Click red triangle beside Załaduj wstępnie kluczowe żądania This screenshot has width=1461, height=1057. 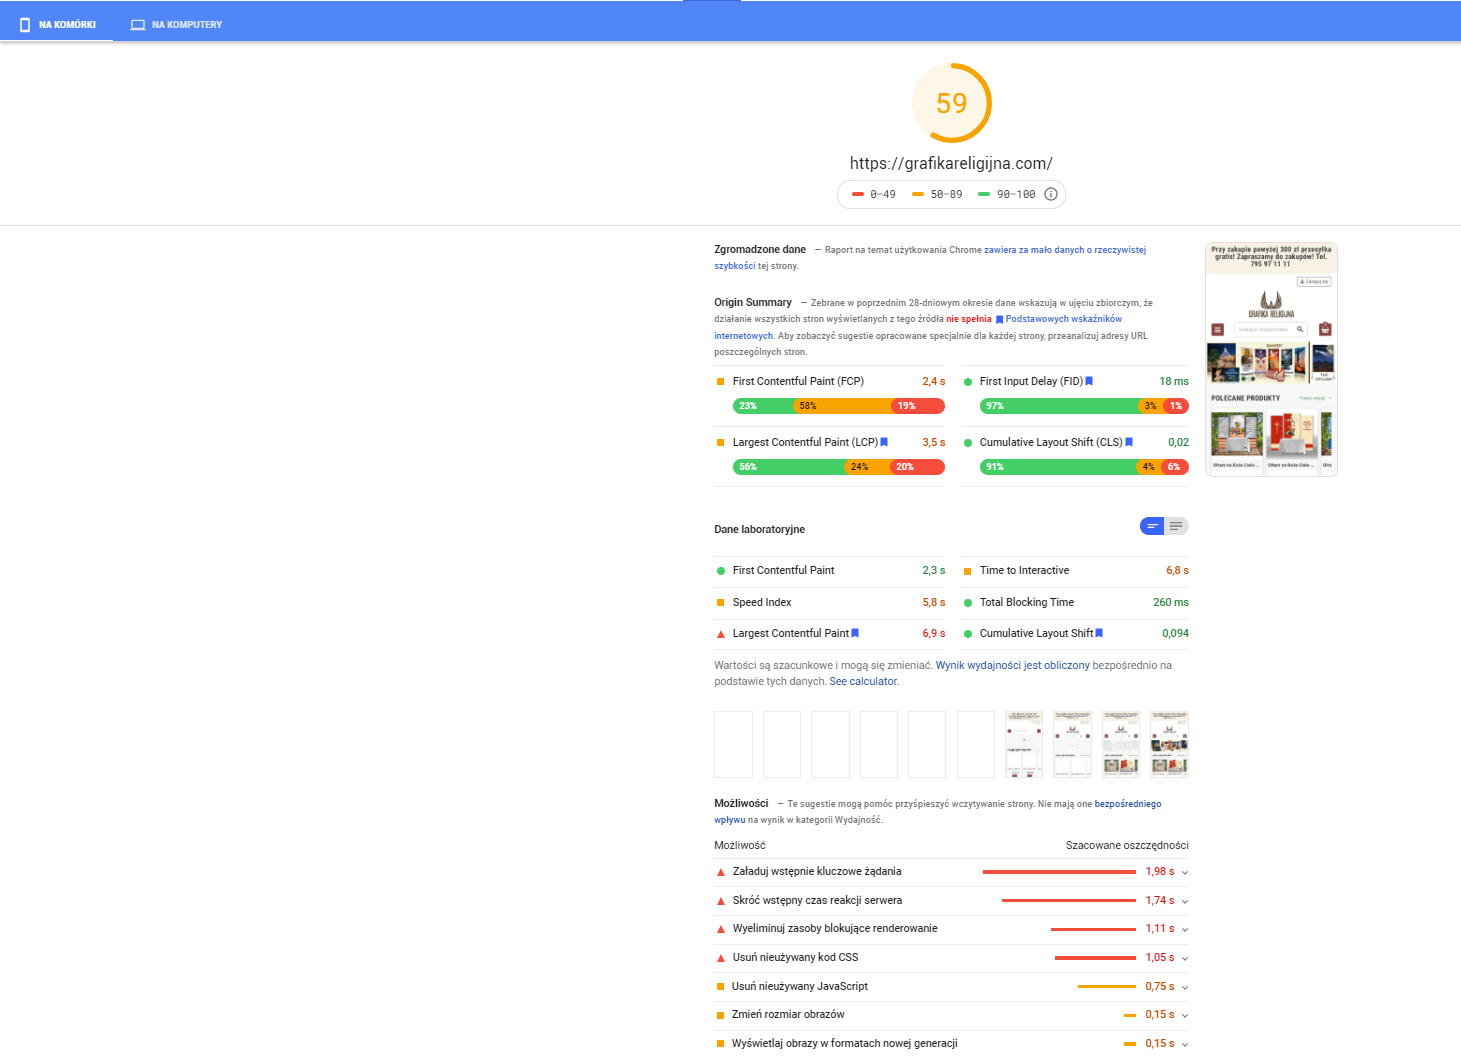click(x=721, y=872)
